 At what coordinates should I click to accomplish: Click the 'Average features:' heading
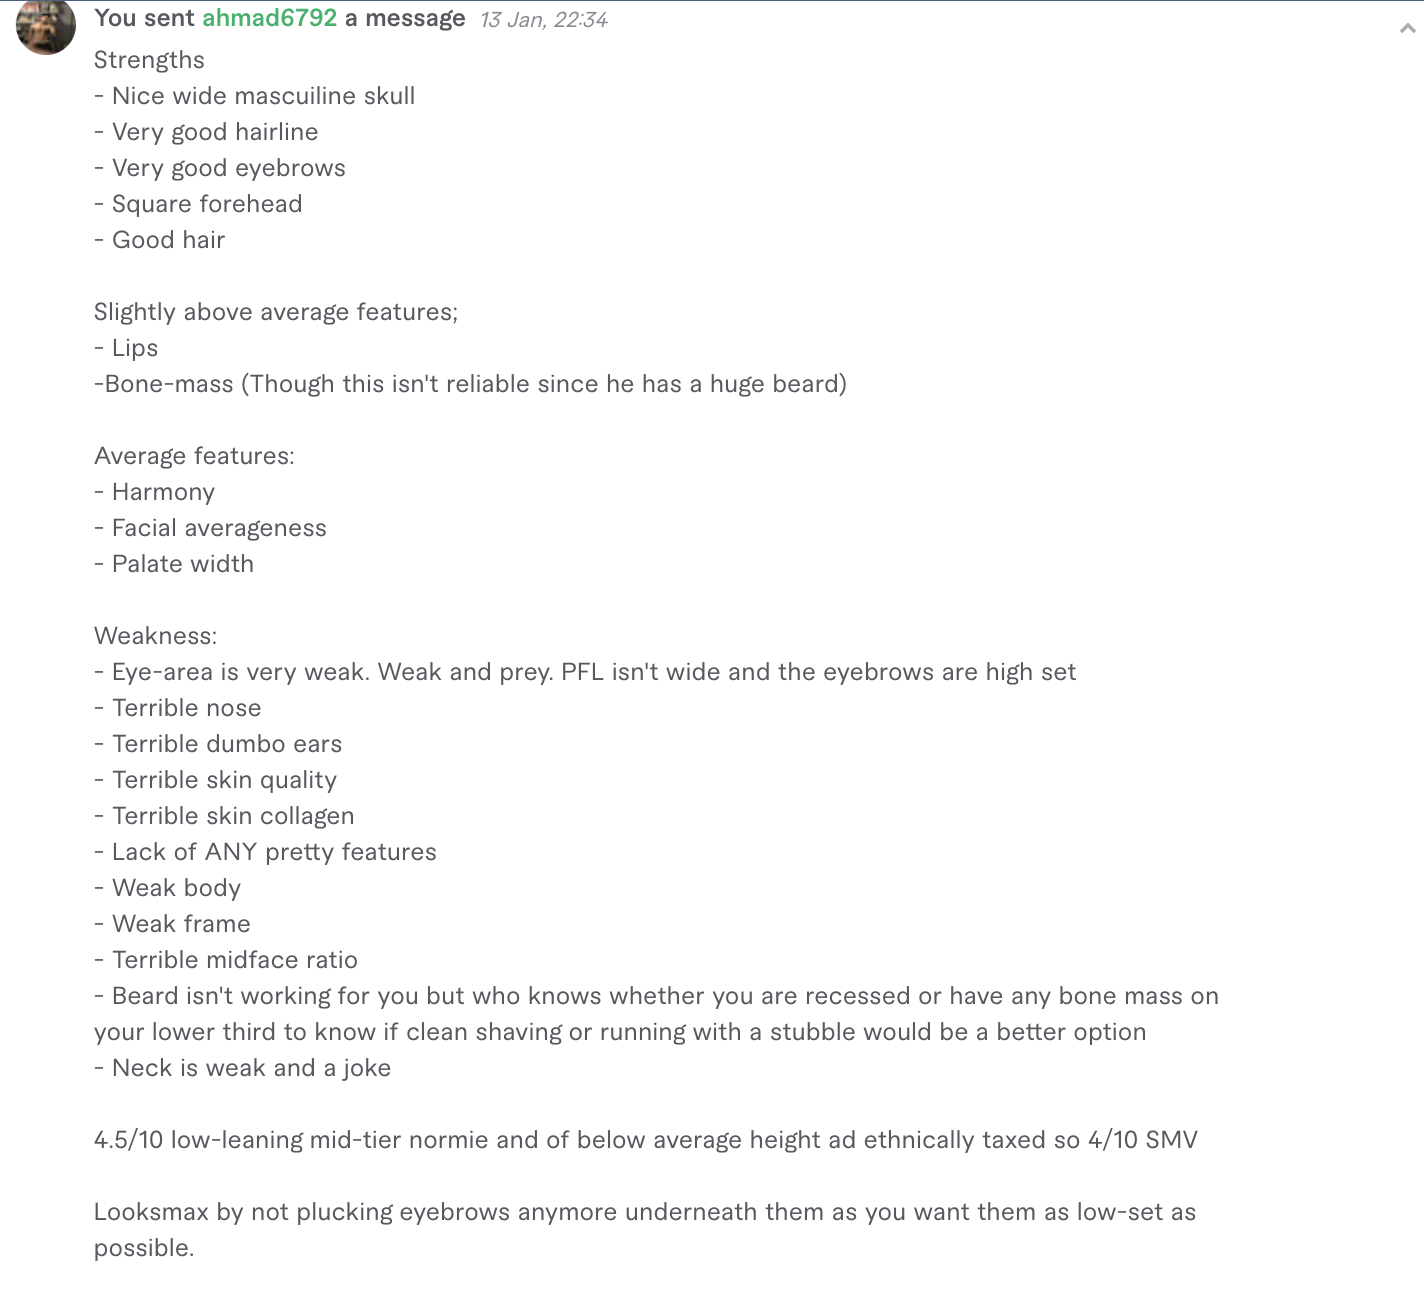pos(194,456)
